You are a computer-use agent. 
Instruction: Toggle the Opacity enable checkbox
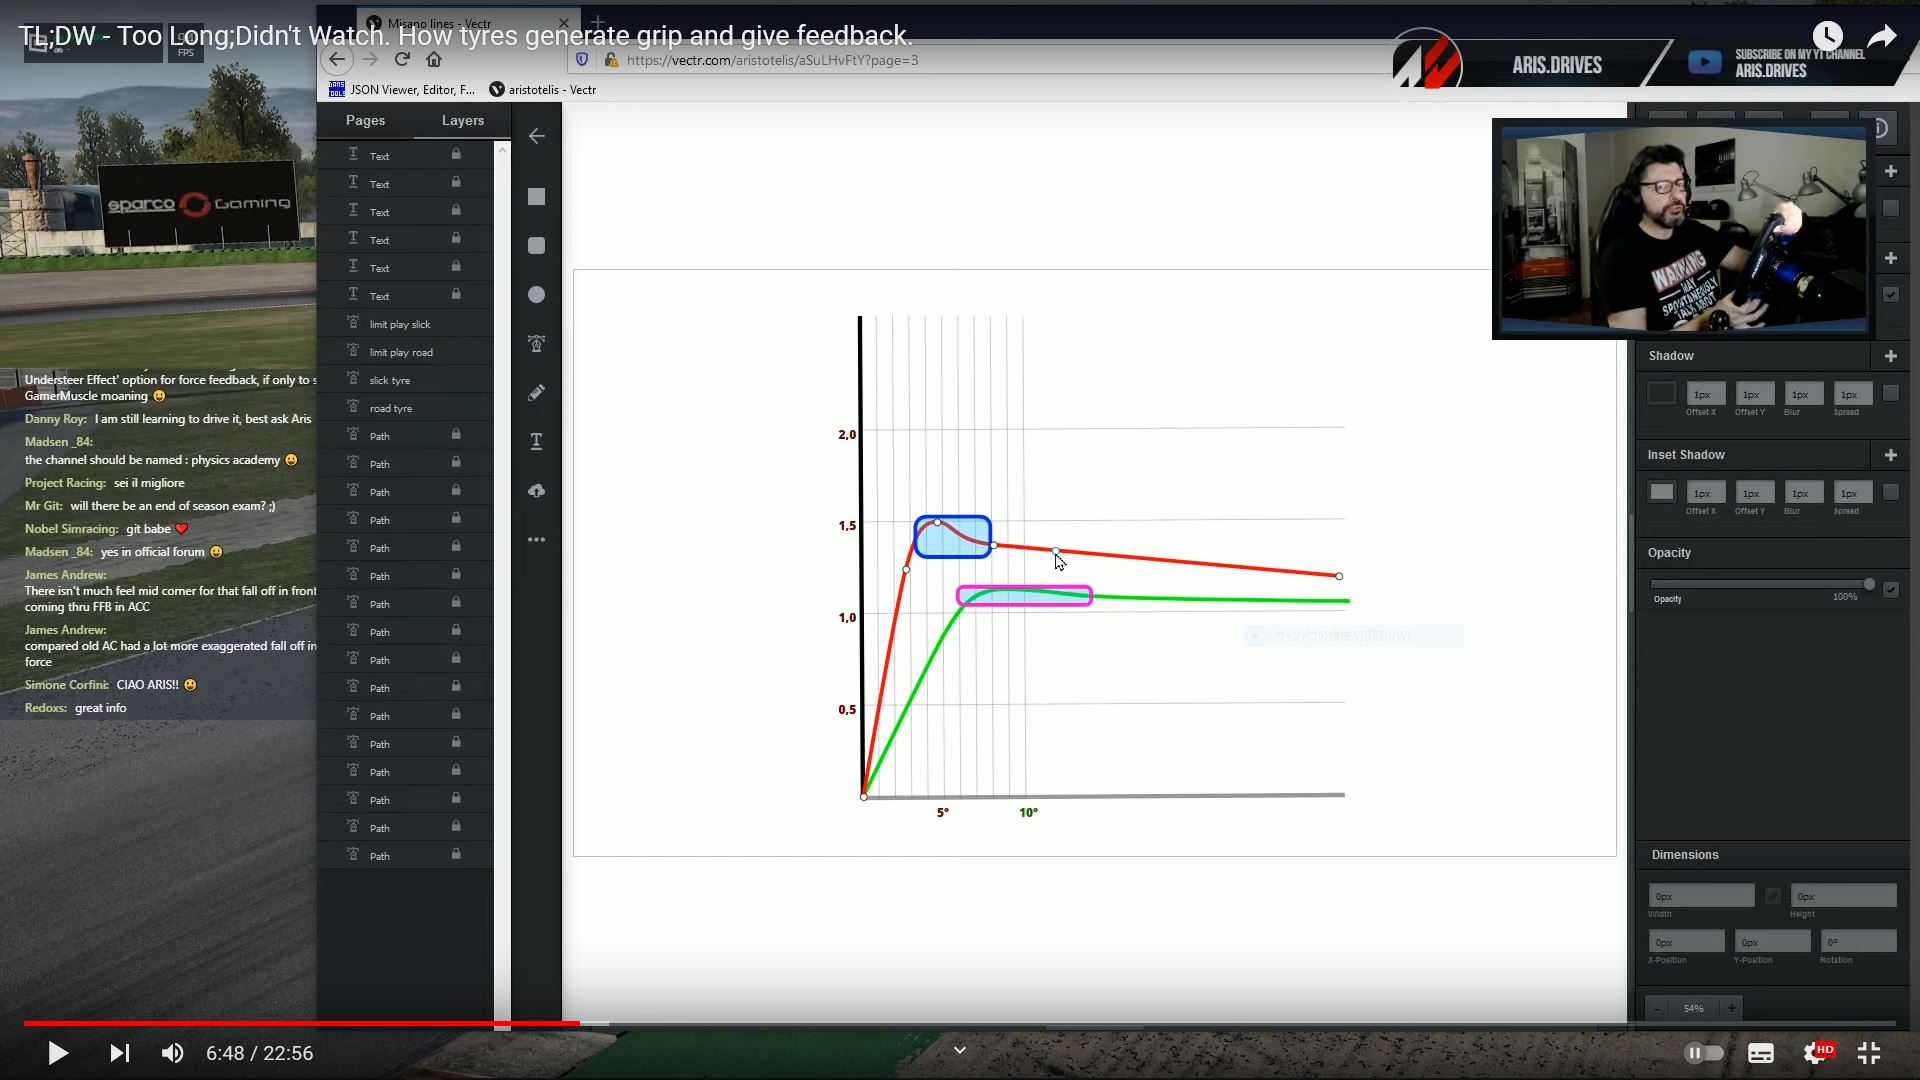[1890, 590]
